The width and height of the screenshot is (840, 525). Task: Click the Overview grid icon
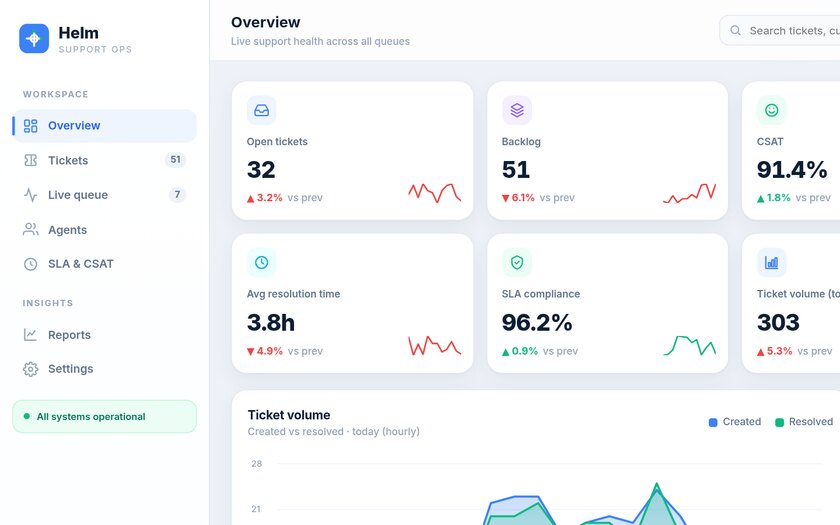31,126
